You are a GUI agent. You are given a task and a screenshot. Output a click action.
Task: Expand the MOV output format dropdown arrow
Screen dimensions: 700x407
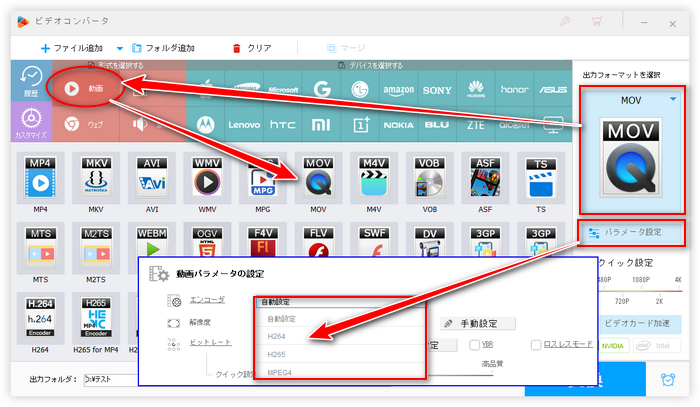(x=673, y=99)
